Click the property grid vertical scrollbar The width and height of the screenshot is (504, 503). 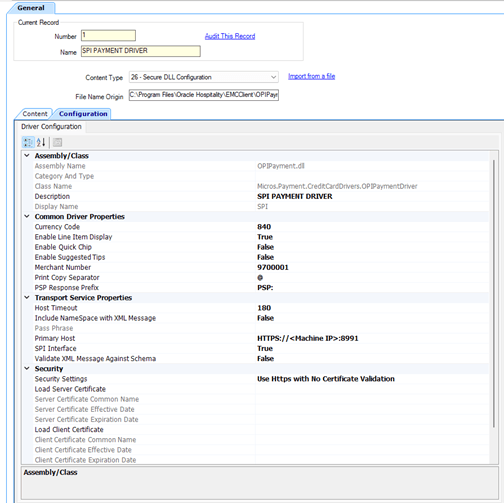494,293
